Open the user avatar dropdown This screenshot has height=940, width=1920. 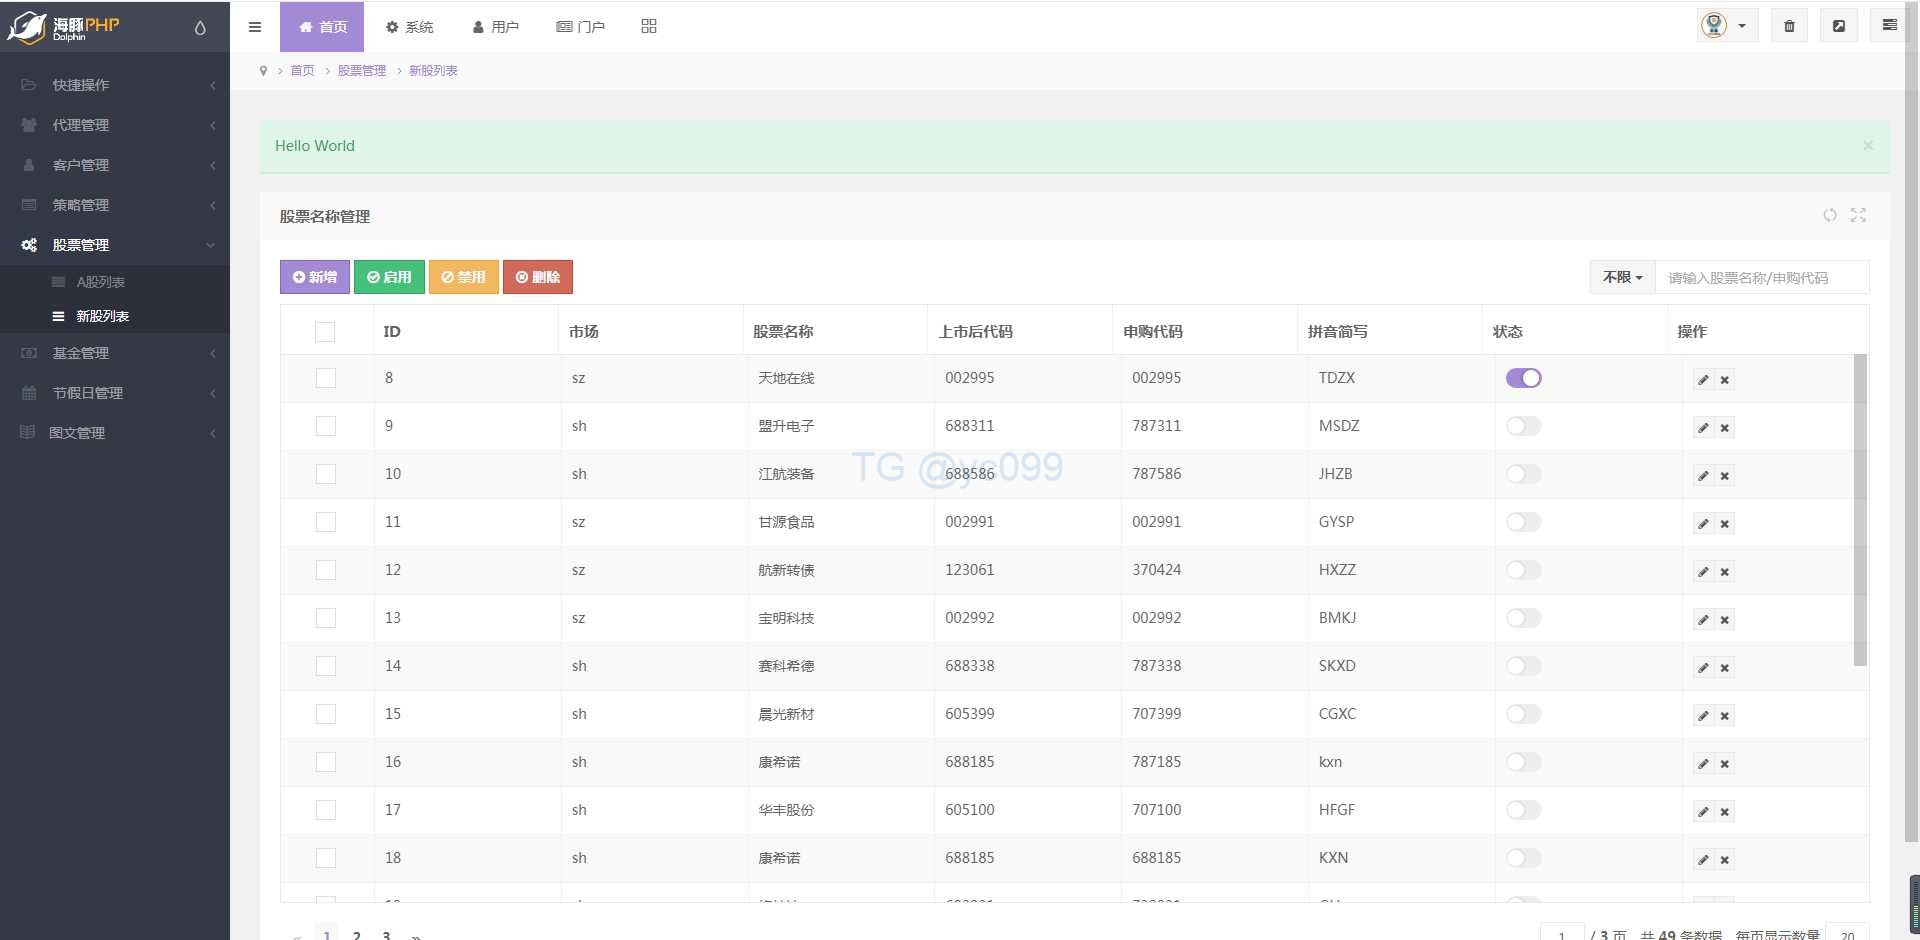pos(1726,26)
